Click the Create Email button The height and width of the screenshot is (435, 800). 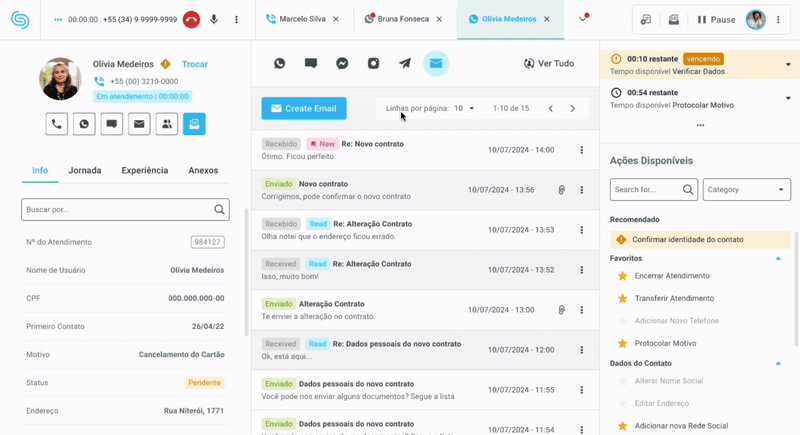click(x=304, y=108)
